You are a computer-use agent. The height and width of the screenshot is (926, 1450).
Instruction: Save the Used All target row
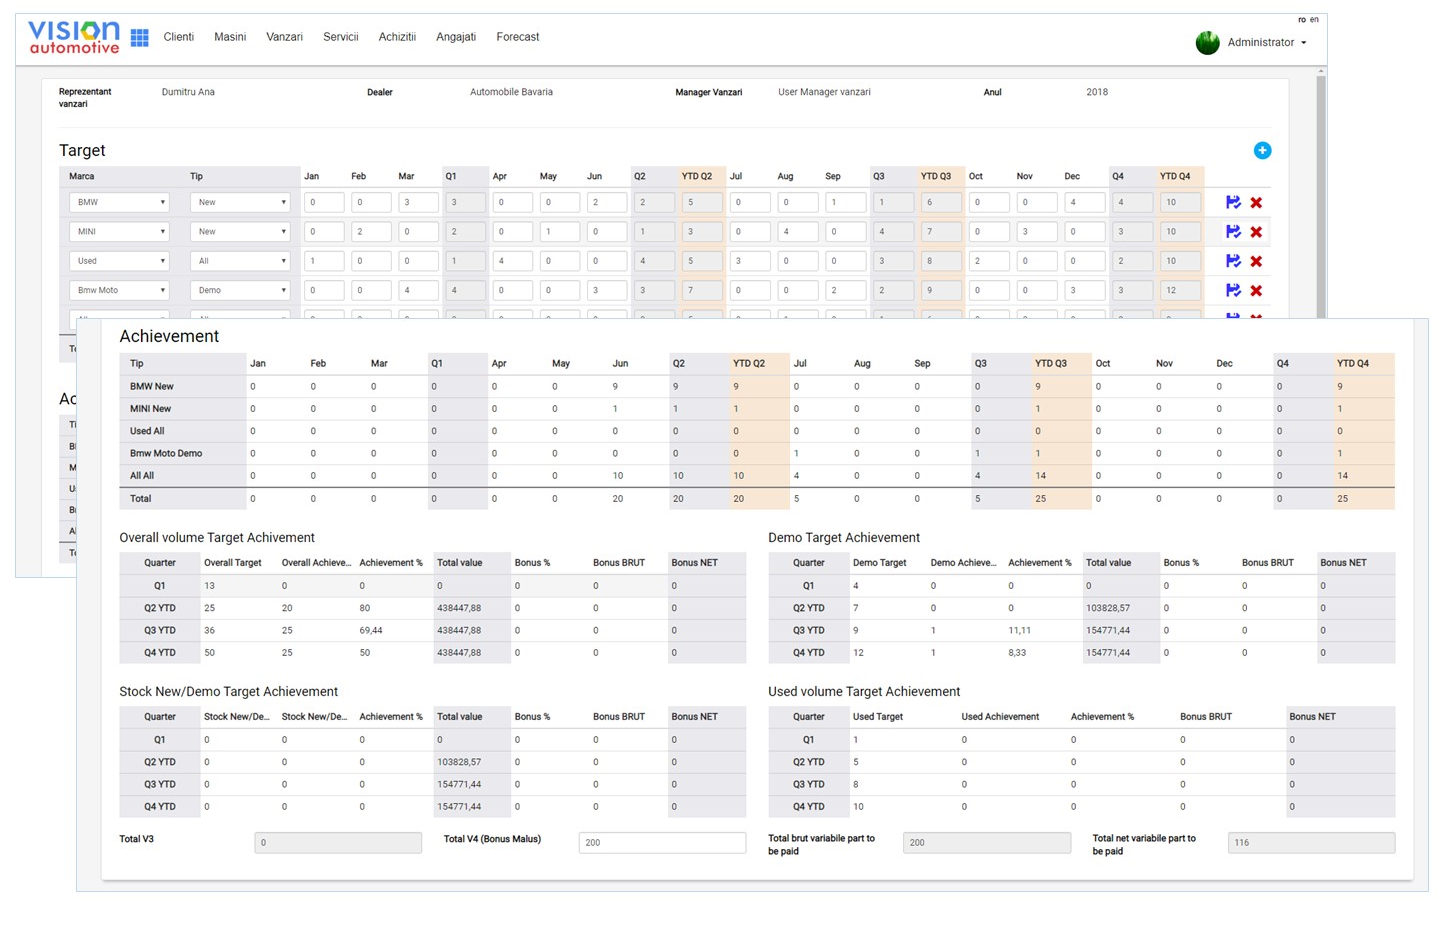[1233, 261]
